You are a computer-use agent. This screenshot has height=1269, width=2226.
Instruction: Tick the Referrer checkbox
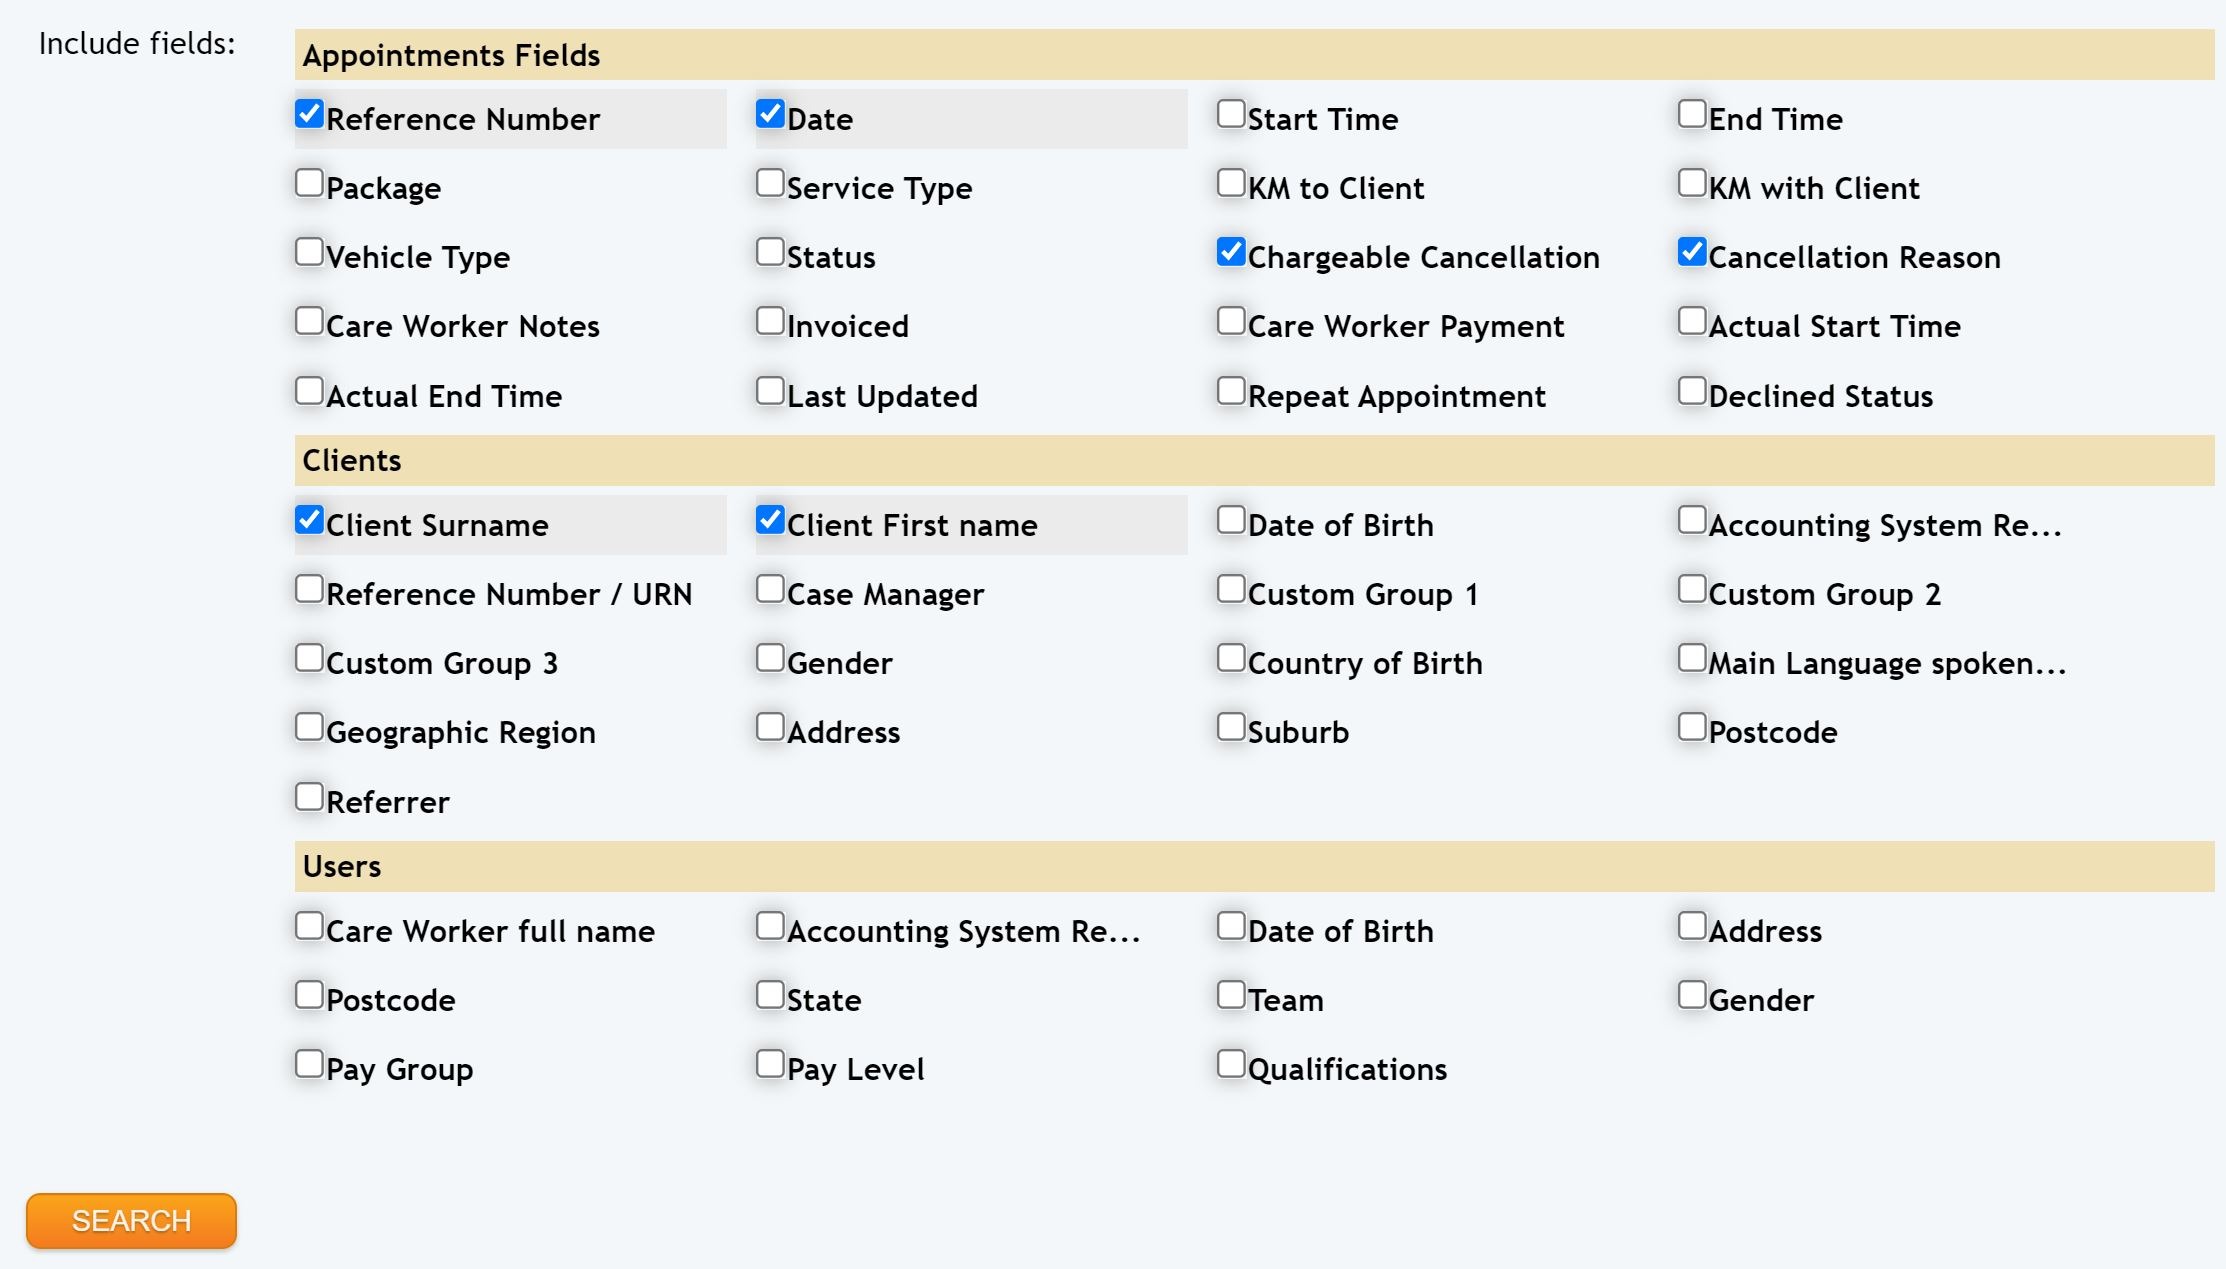point(309,797)
